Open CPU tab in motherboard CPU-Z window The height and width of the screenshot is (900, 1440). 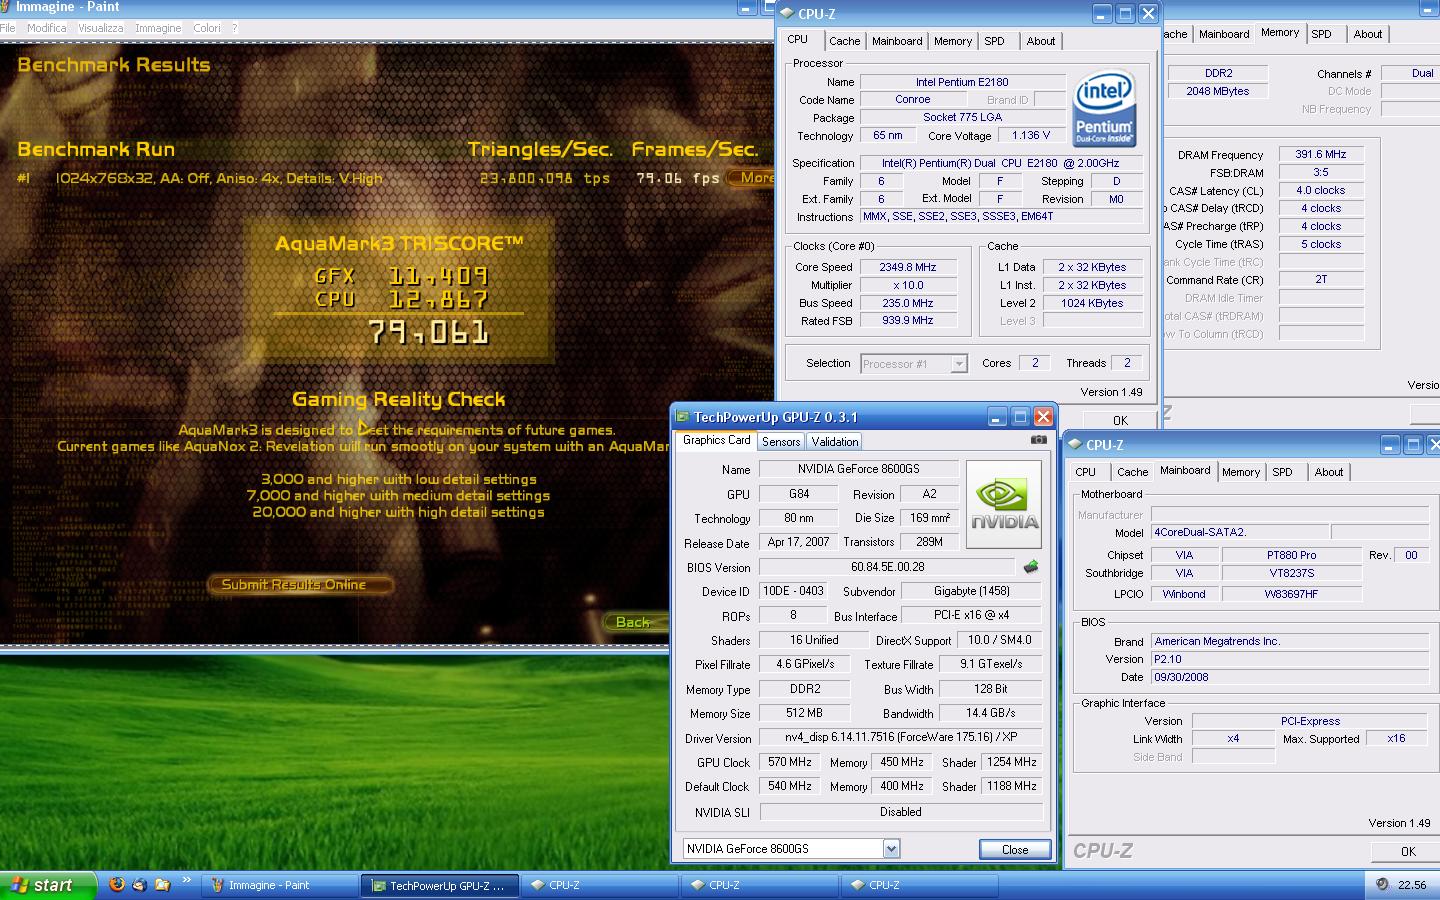(1085, 472)
